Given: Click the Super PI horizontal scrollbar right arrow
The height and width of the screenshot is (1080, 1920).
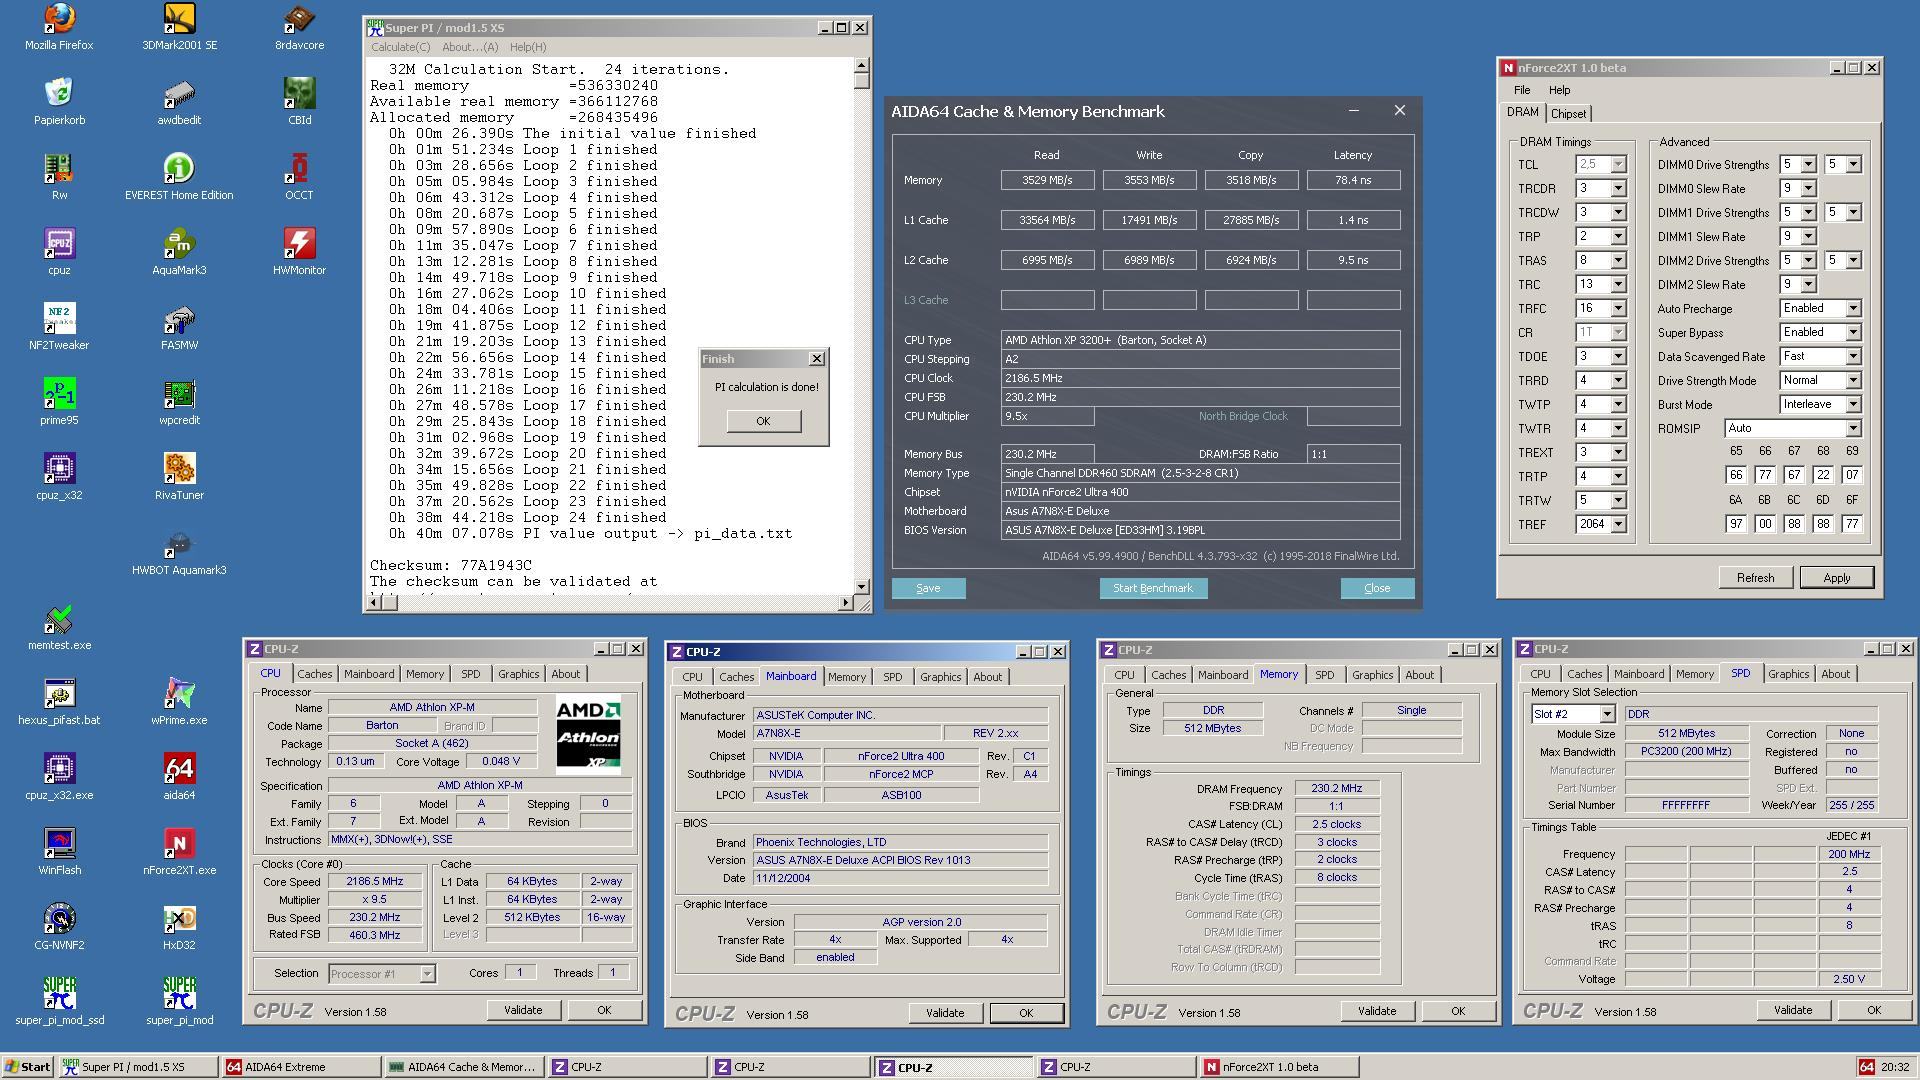Looking at the screenshot, I should [846, 603].
